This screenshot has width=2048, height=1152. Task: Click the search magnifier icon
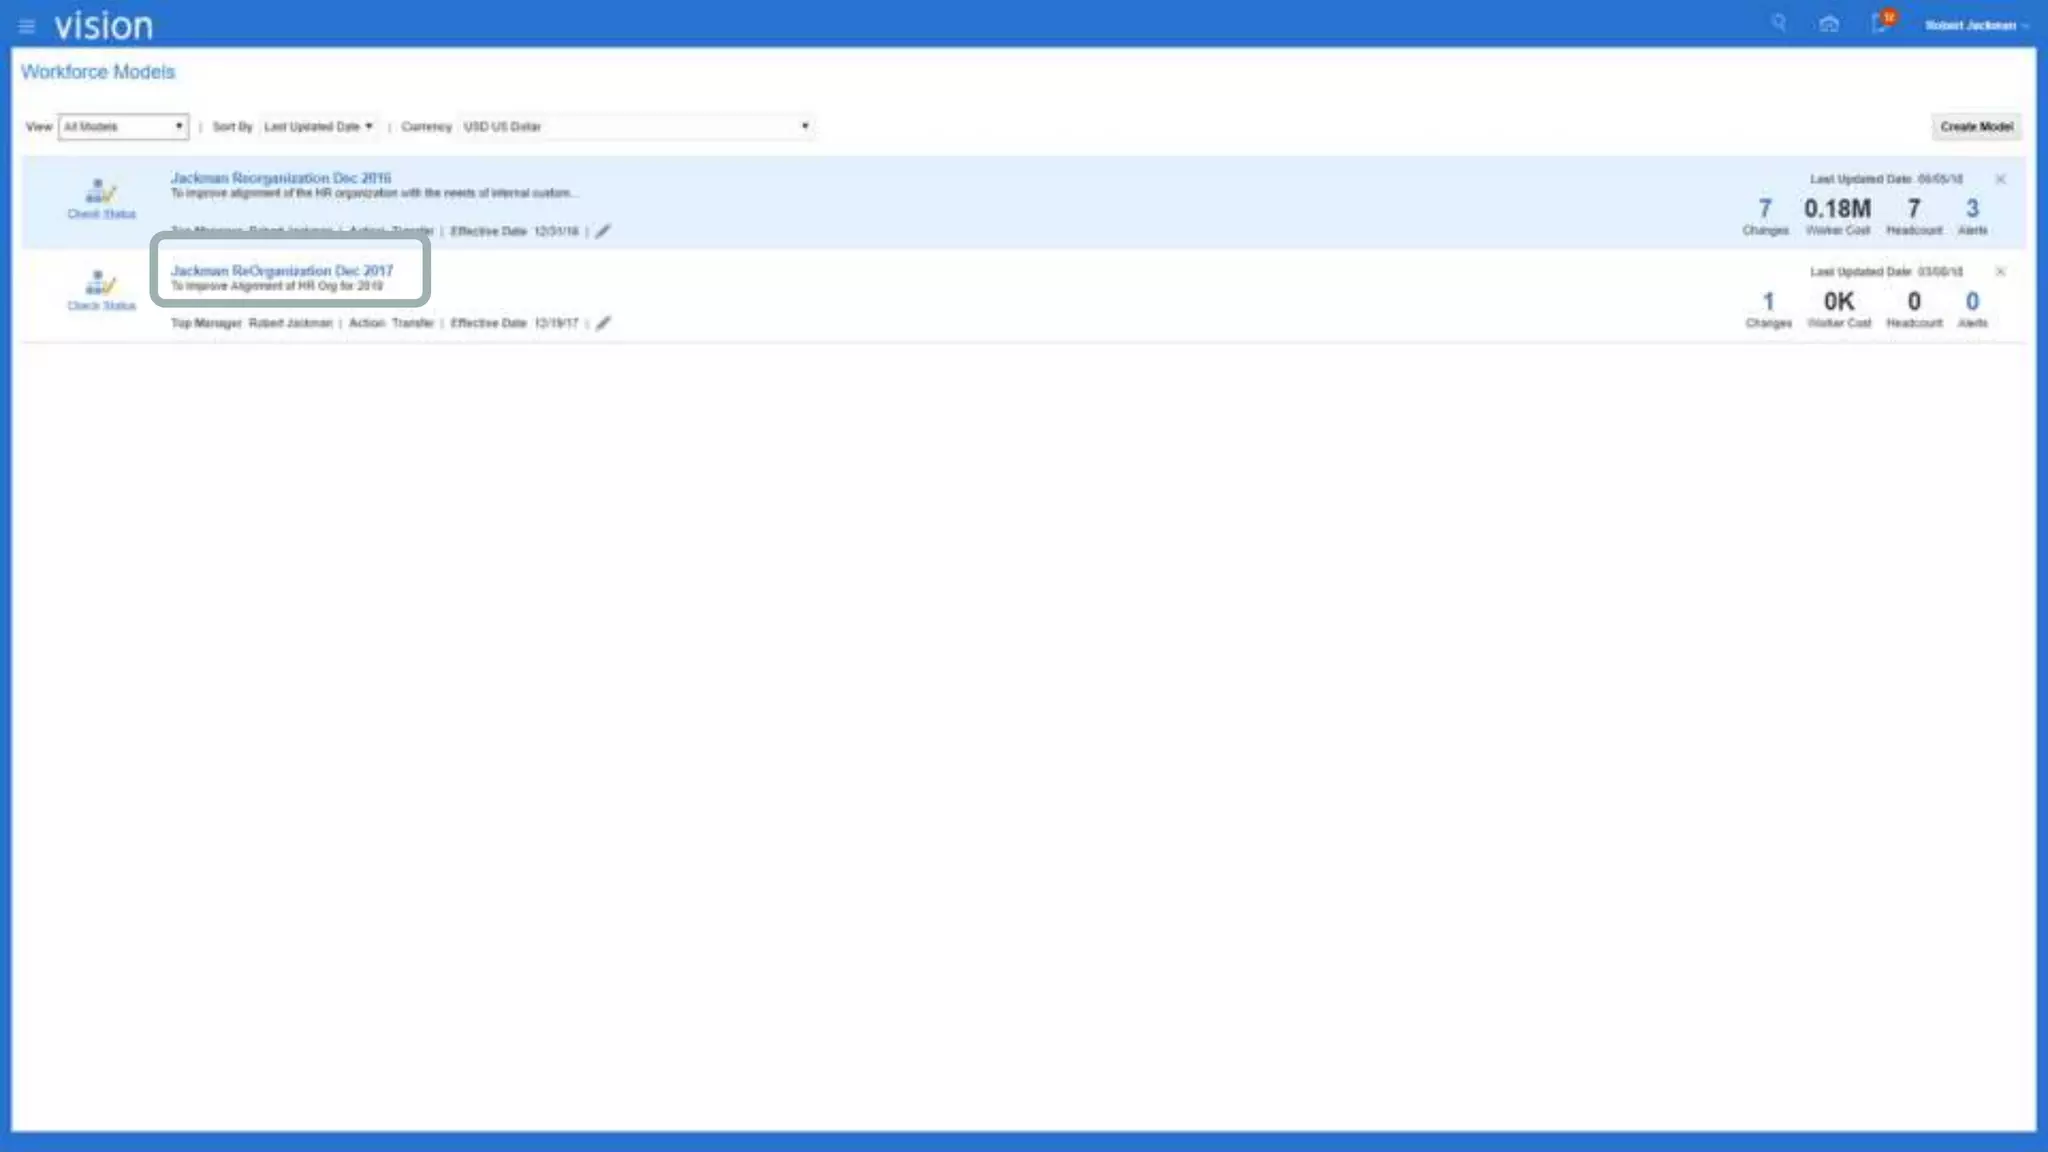click(1778, 23)
